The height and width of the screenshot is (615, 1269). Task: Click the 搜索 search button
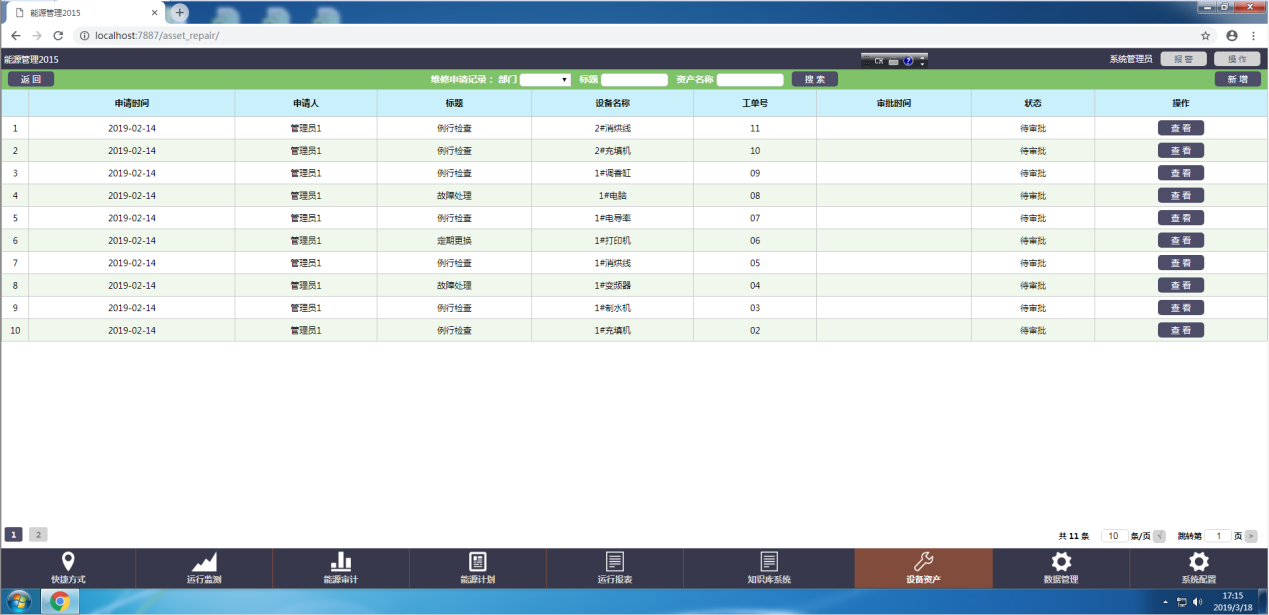tap(815, 80)
